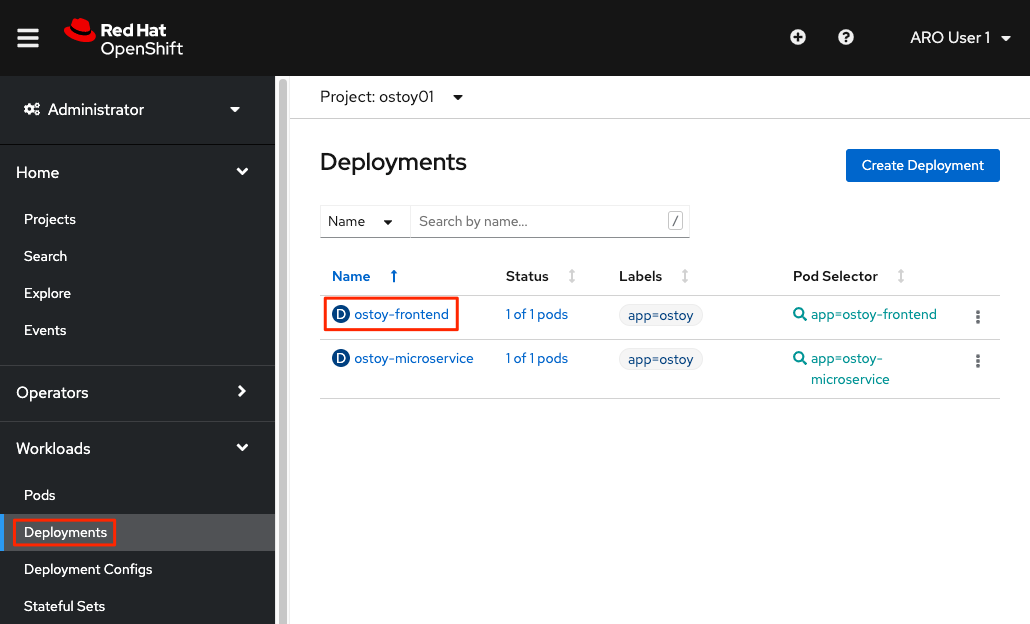Collapse the Workloads navigation section
This screenshot has width=1030, height=624.
pos(137,448)
